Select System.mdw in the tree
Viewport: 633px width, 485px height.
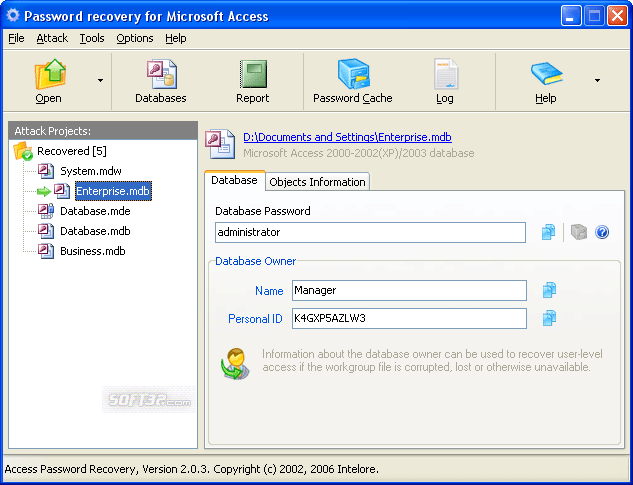[91, 171]
